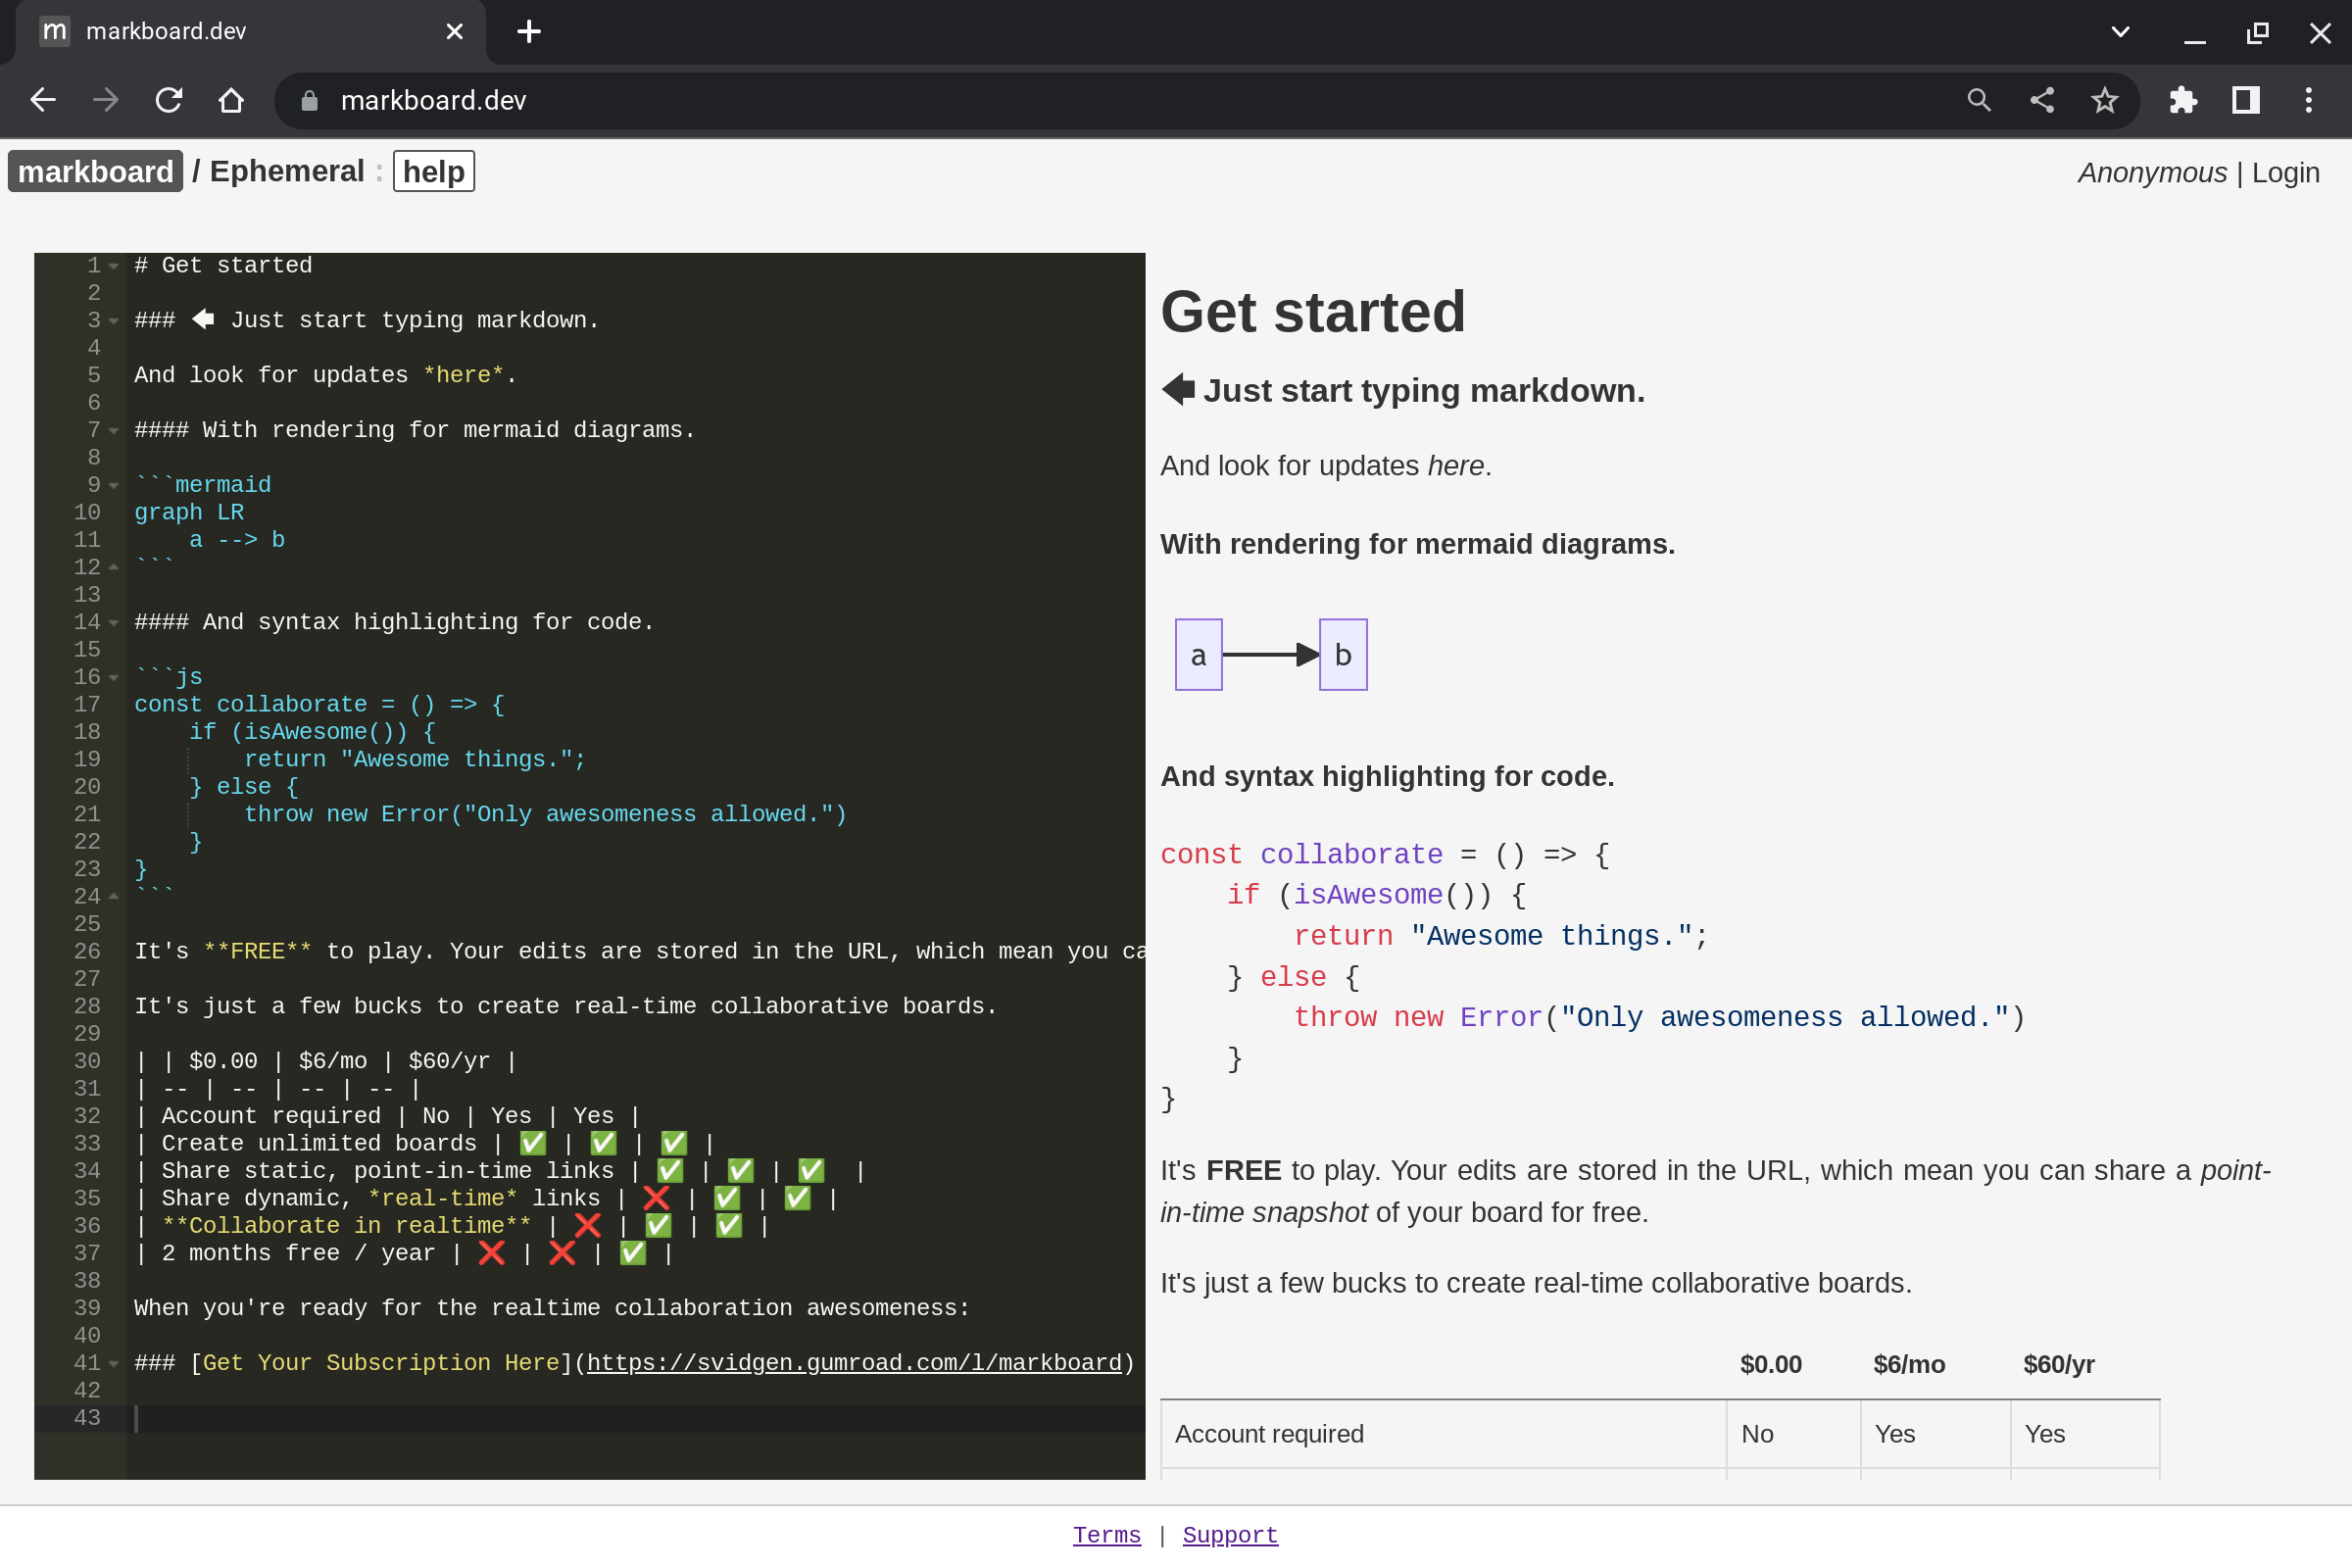Reload the markboard.dev page
This screenshot has height=1568, width=2352.
168,100
